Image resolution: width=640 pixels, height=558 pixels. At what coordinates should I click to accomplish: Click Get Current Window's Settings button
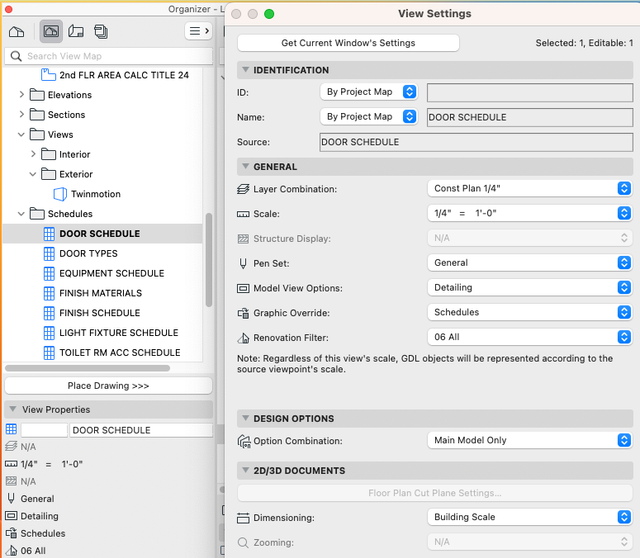click(348, 43)
